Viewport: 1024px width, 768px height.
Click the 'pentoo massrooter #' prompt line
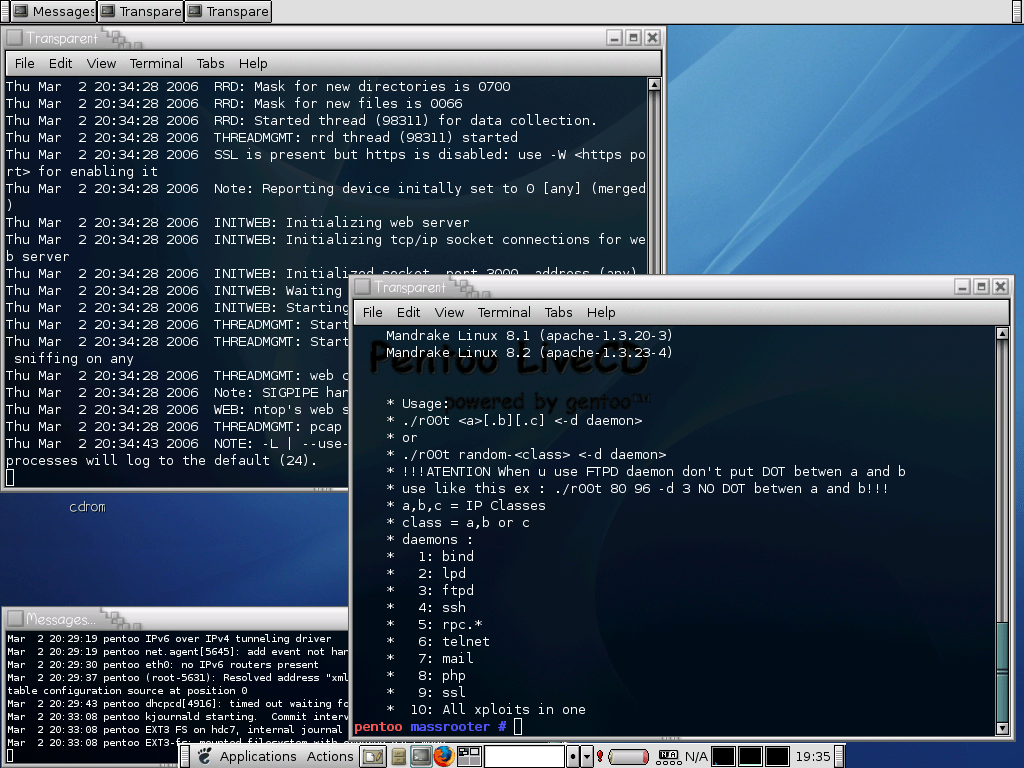pyautogui.click(x=430, y=726)
